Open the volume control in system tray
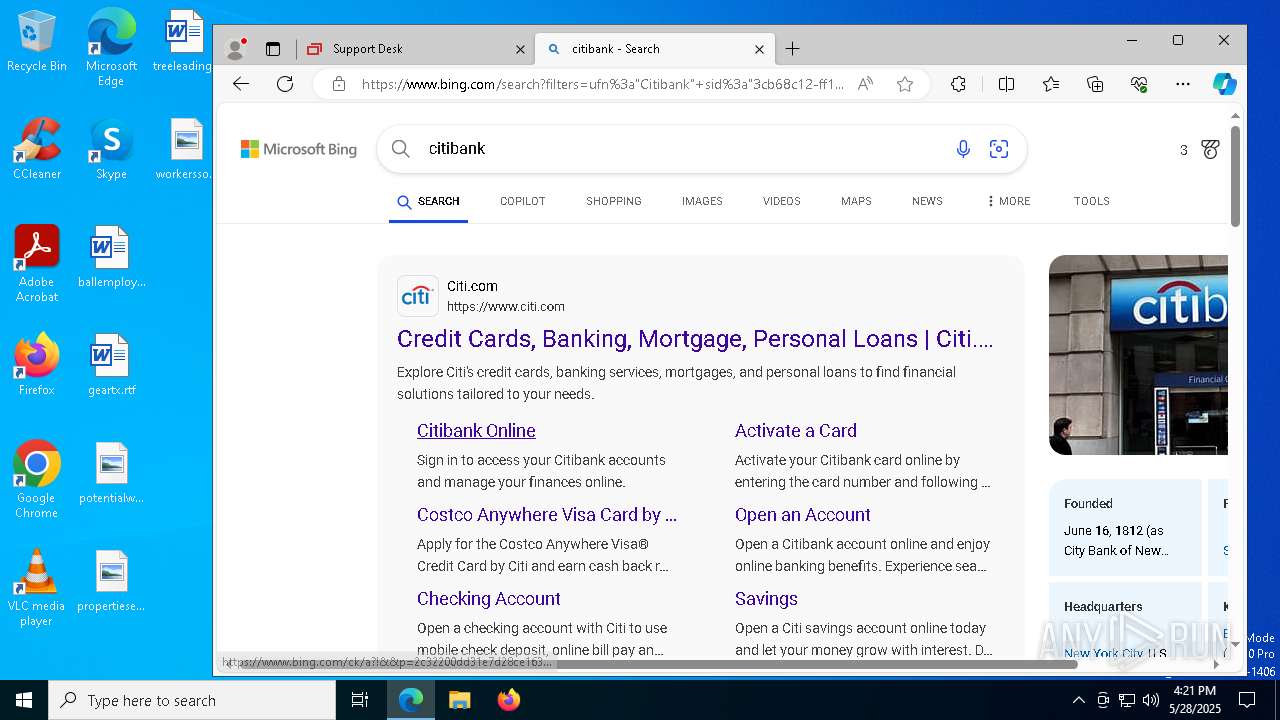 click(x=1151, y=700)
